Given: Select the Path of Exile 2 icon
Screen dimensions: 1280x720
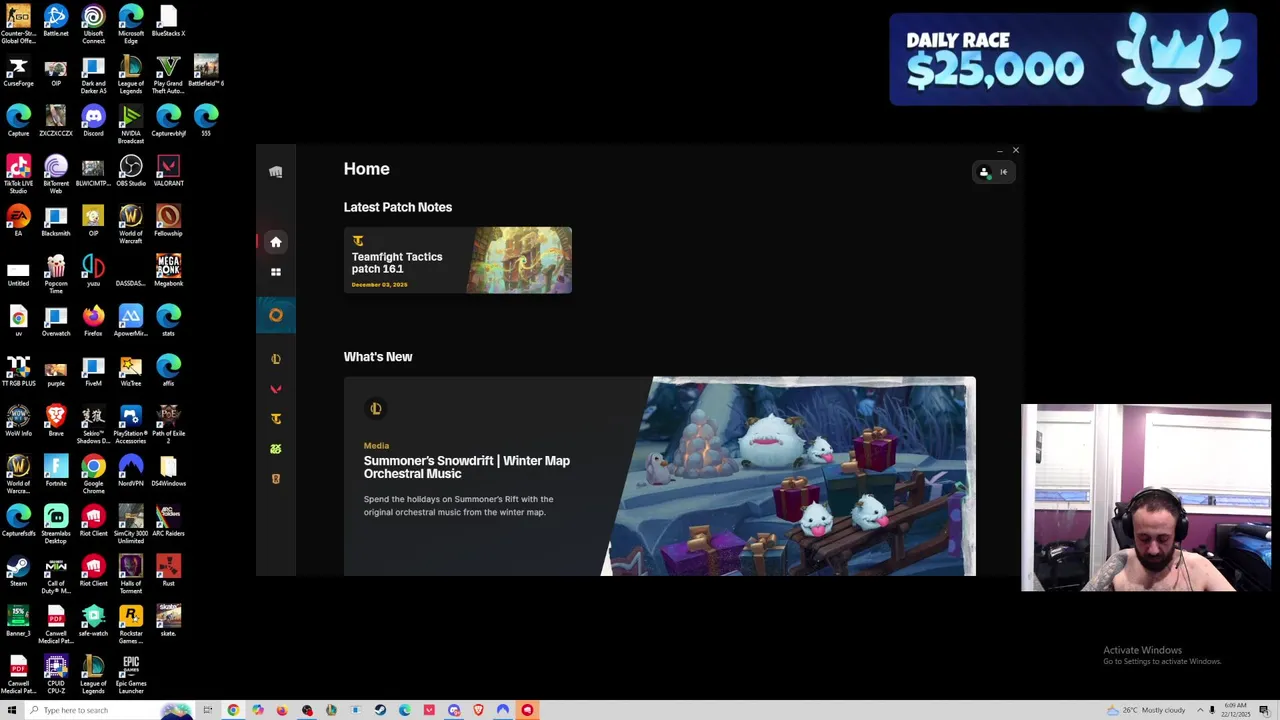Looking at the screenshot, I should (x=168, y=424).
